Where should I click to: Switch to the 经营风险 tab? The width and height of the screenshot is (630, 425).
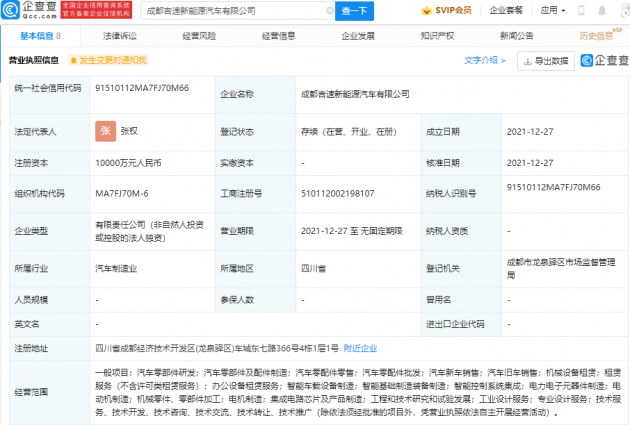tap(199, 36)
